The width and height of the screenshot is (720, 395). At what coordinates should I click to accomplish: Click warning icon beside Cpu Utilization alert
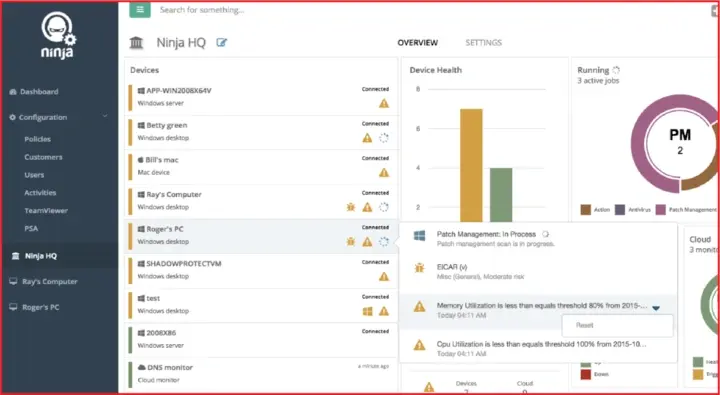click(419, 345)
